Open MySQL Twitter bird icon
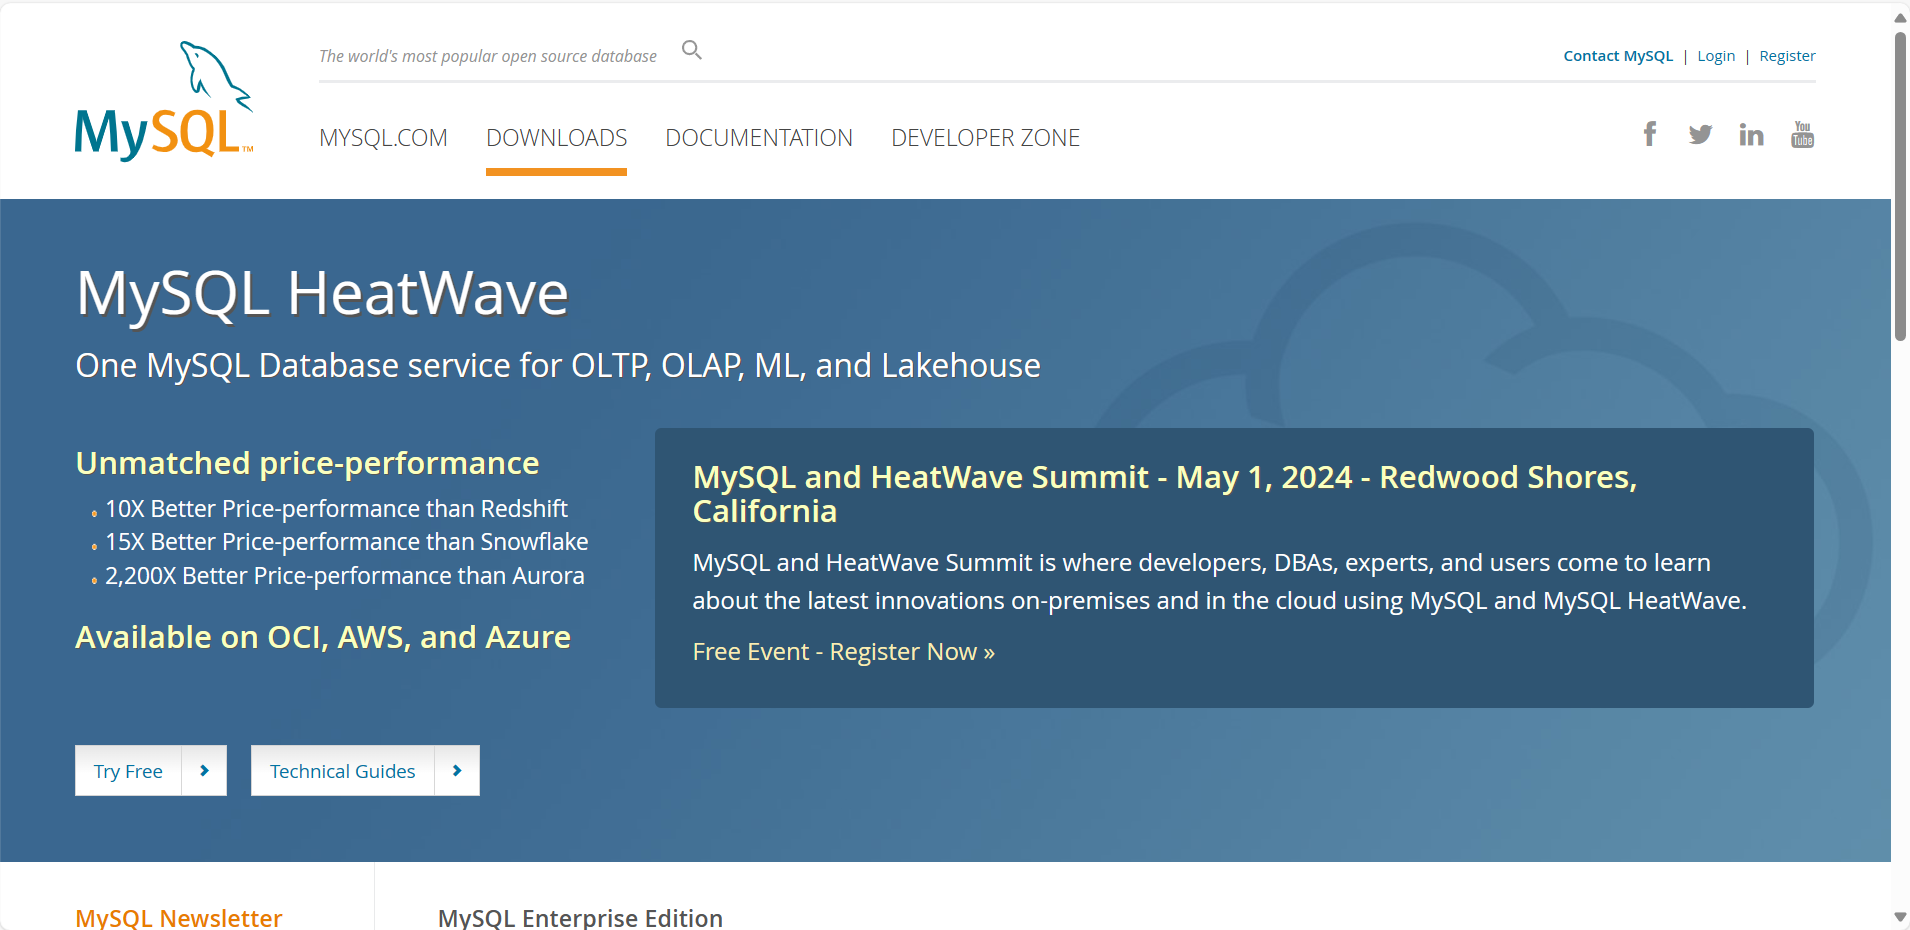1910x930 pixels. point(1700,135)
